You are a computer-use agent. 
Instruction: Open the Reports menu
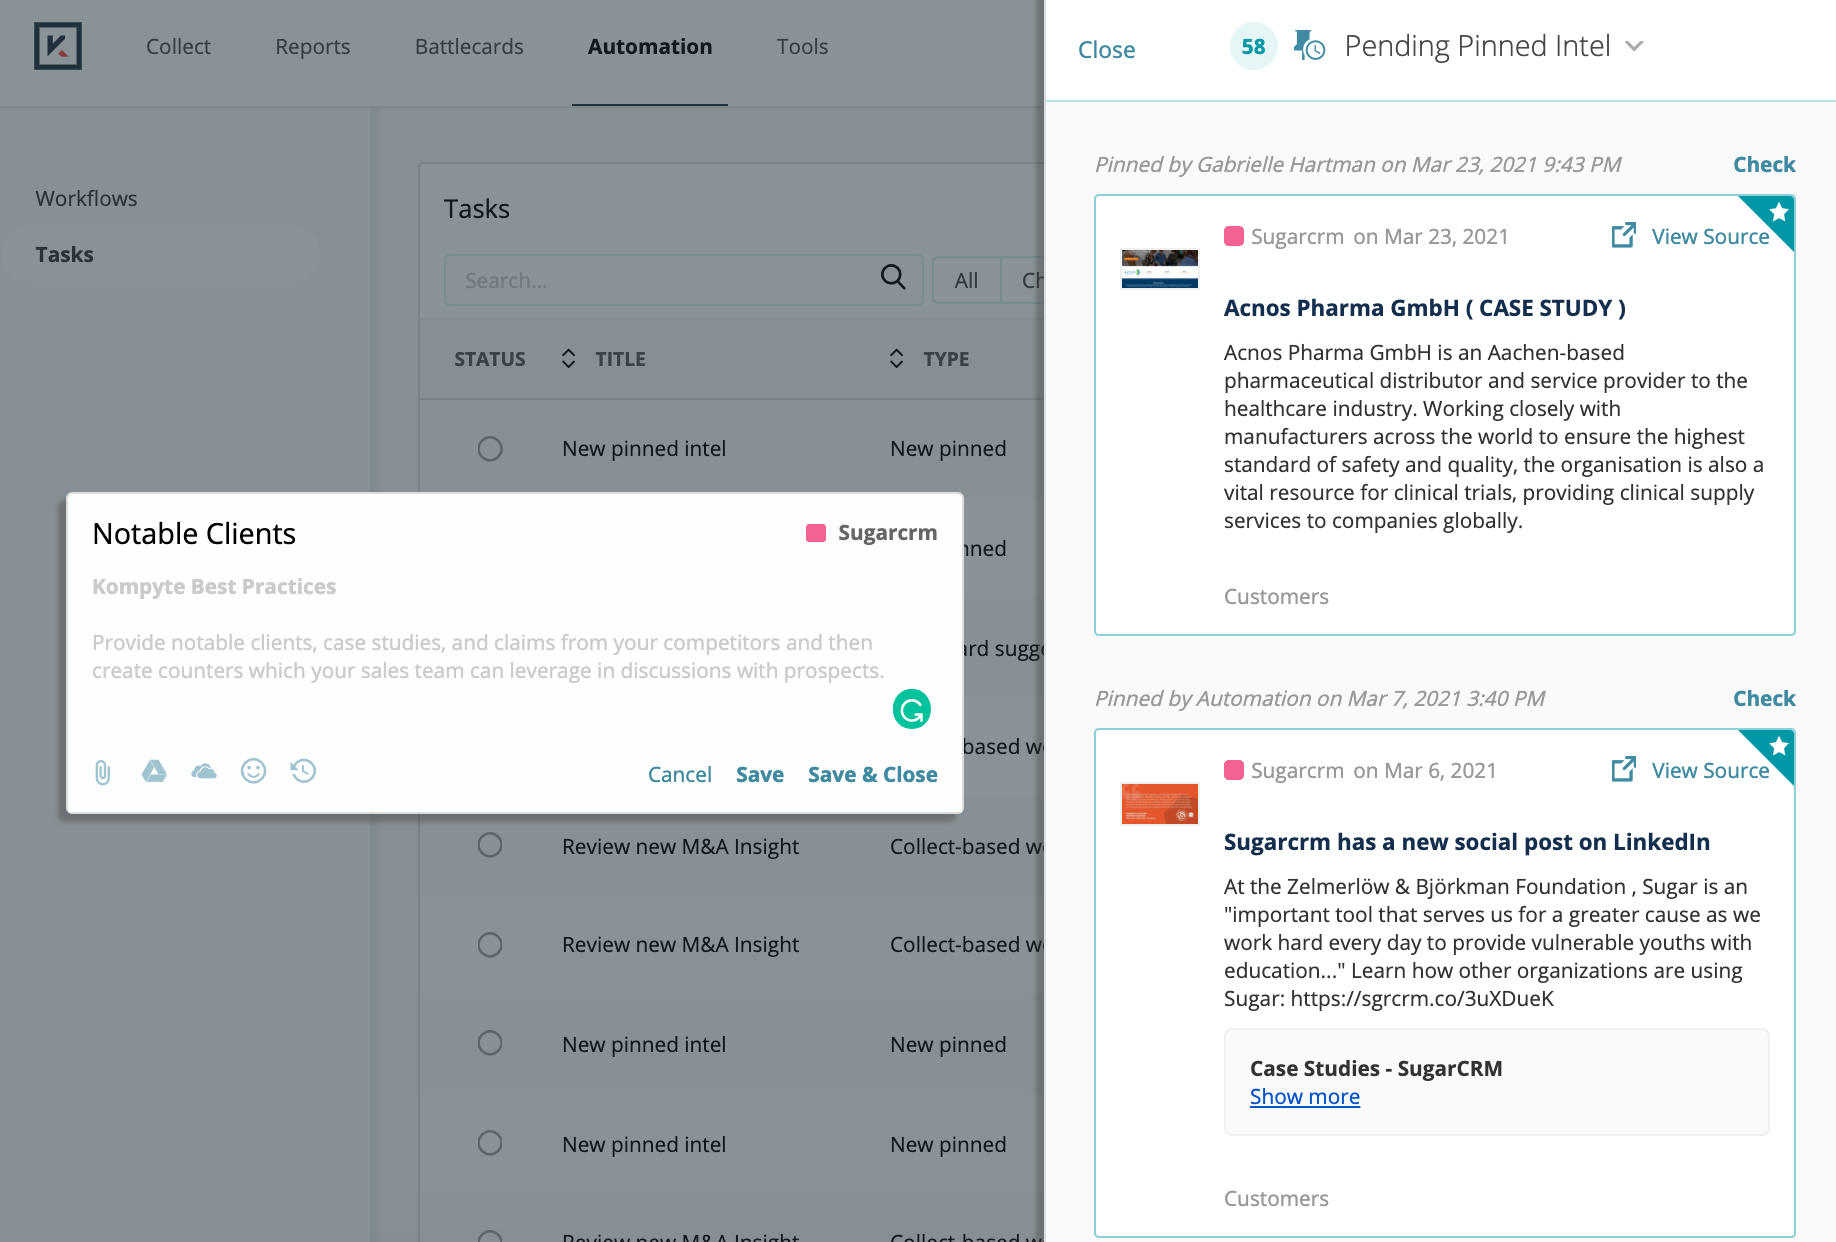point(313,47)
